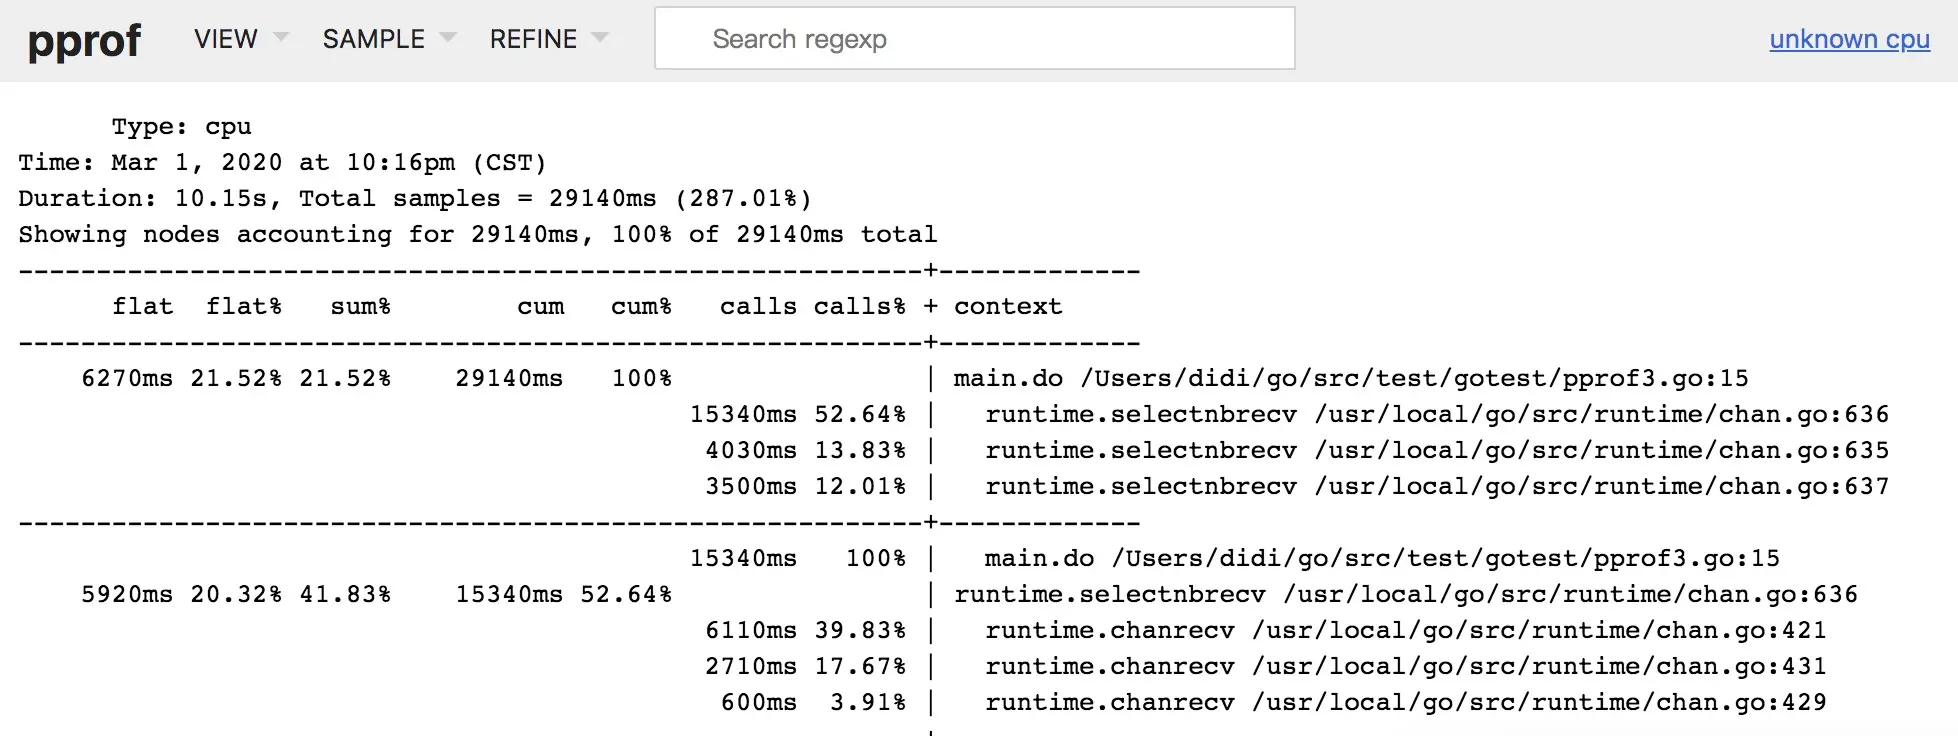This screenshot has width=1958, height=736.
Task: Select runtime.selectnbrecv chan.go:636 child row
Action: coord(1289,415)
